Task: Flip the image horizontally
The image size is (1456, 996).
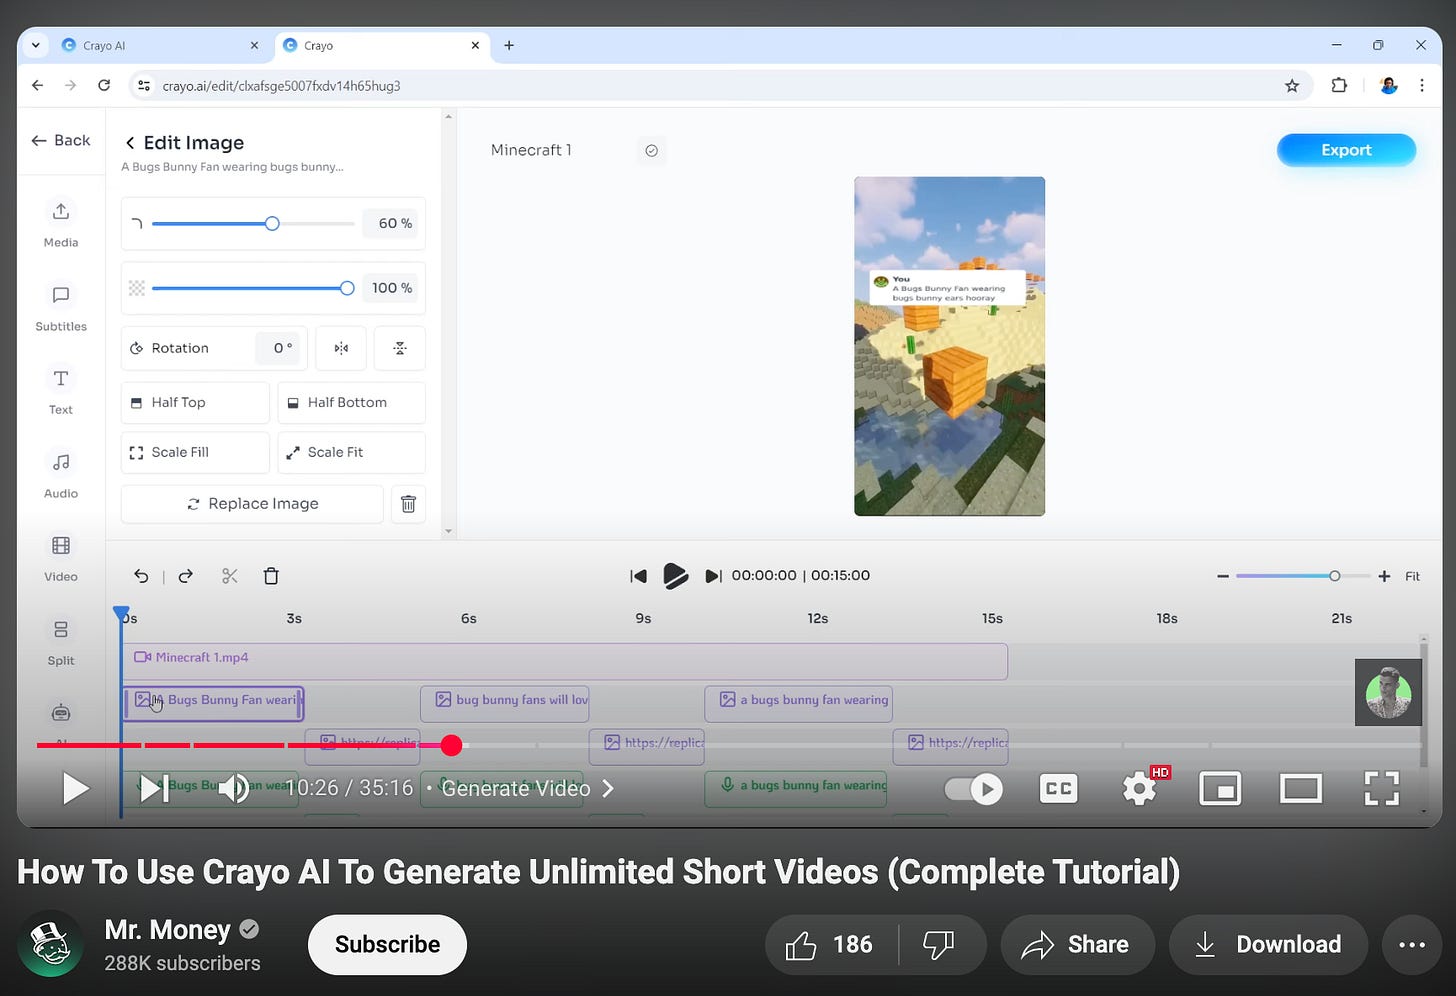Action: [341, 348]
